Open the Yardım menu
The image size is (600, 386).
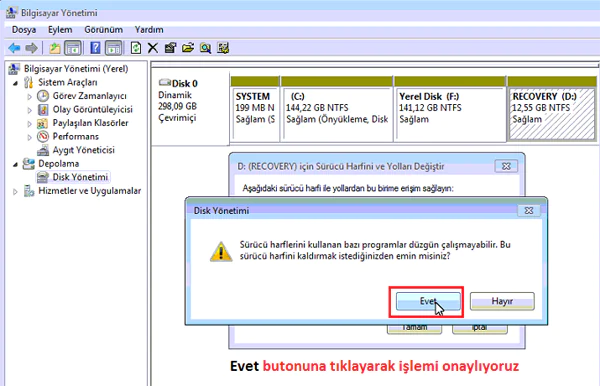point(149,30)
